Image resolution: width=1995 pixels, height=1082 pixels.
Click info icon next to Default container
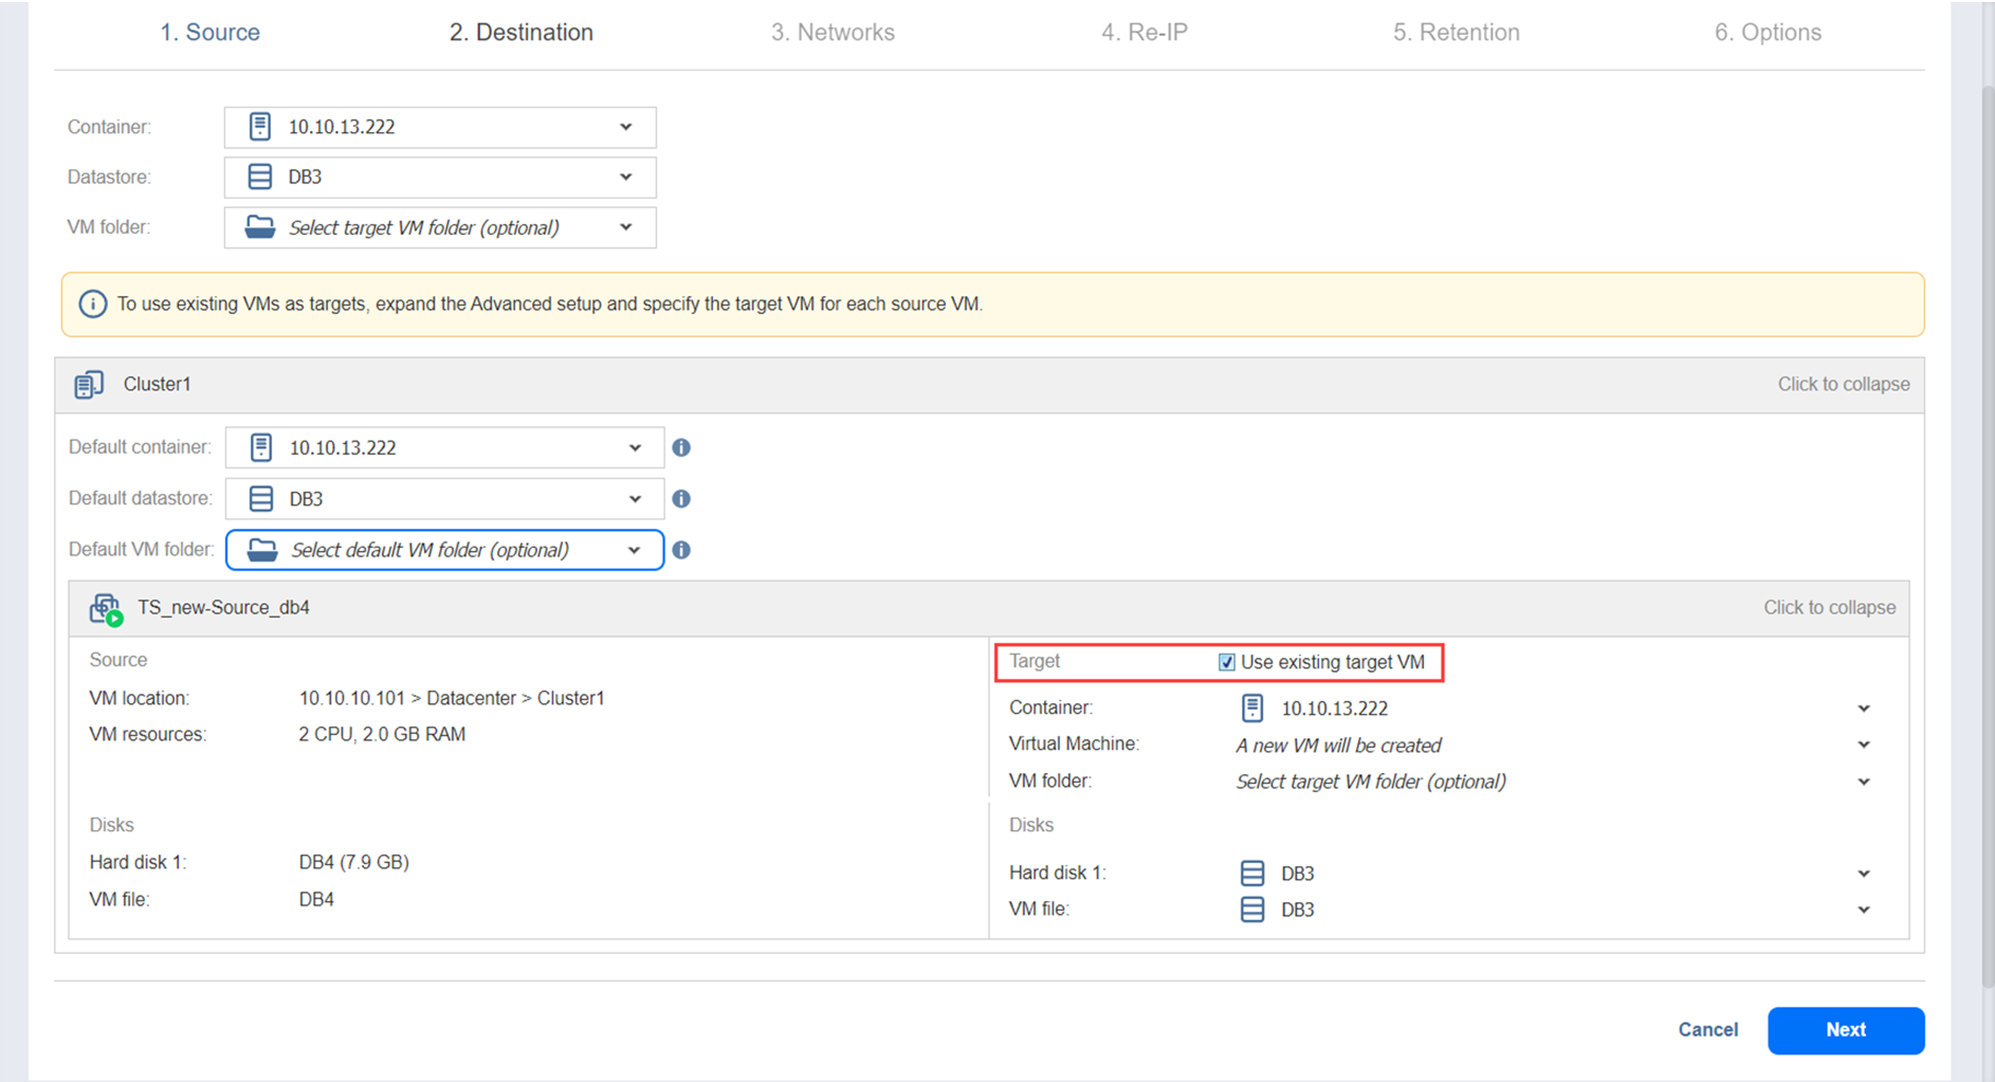pyautogui.click(x=681, y=448)
